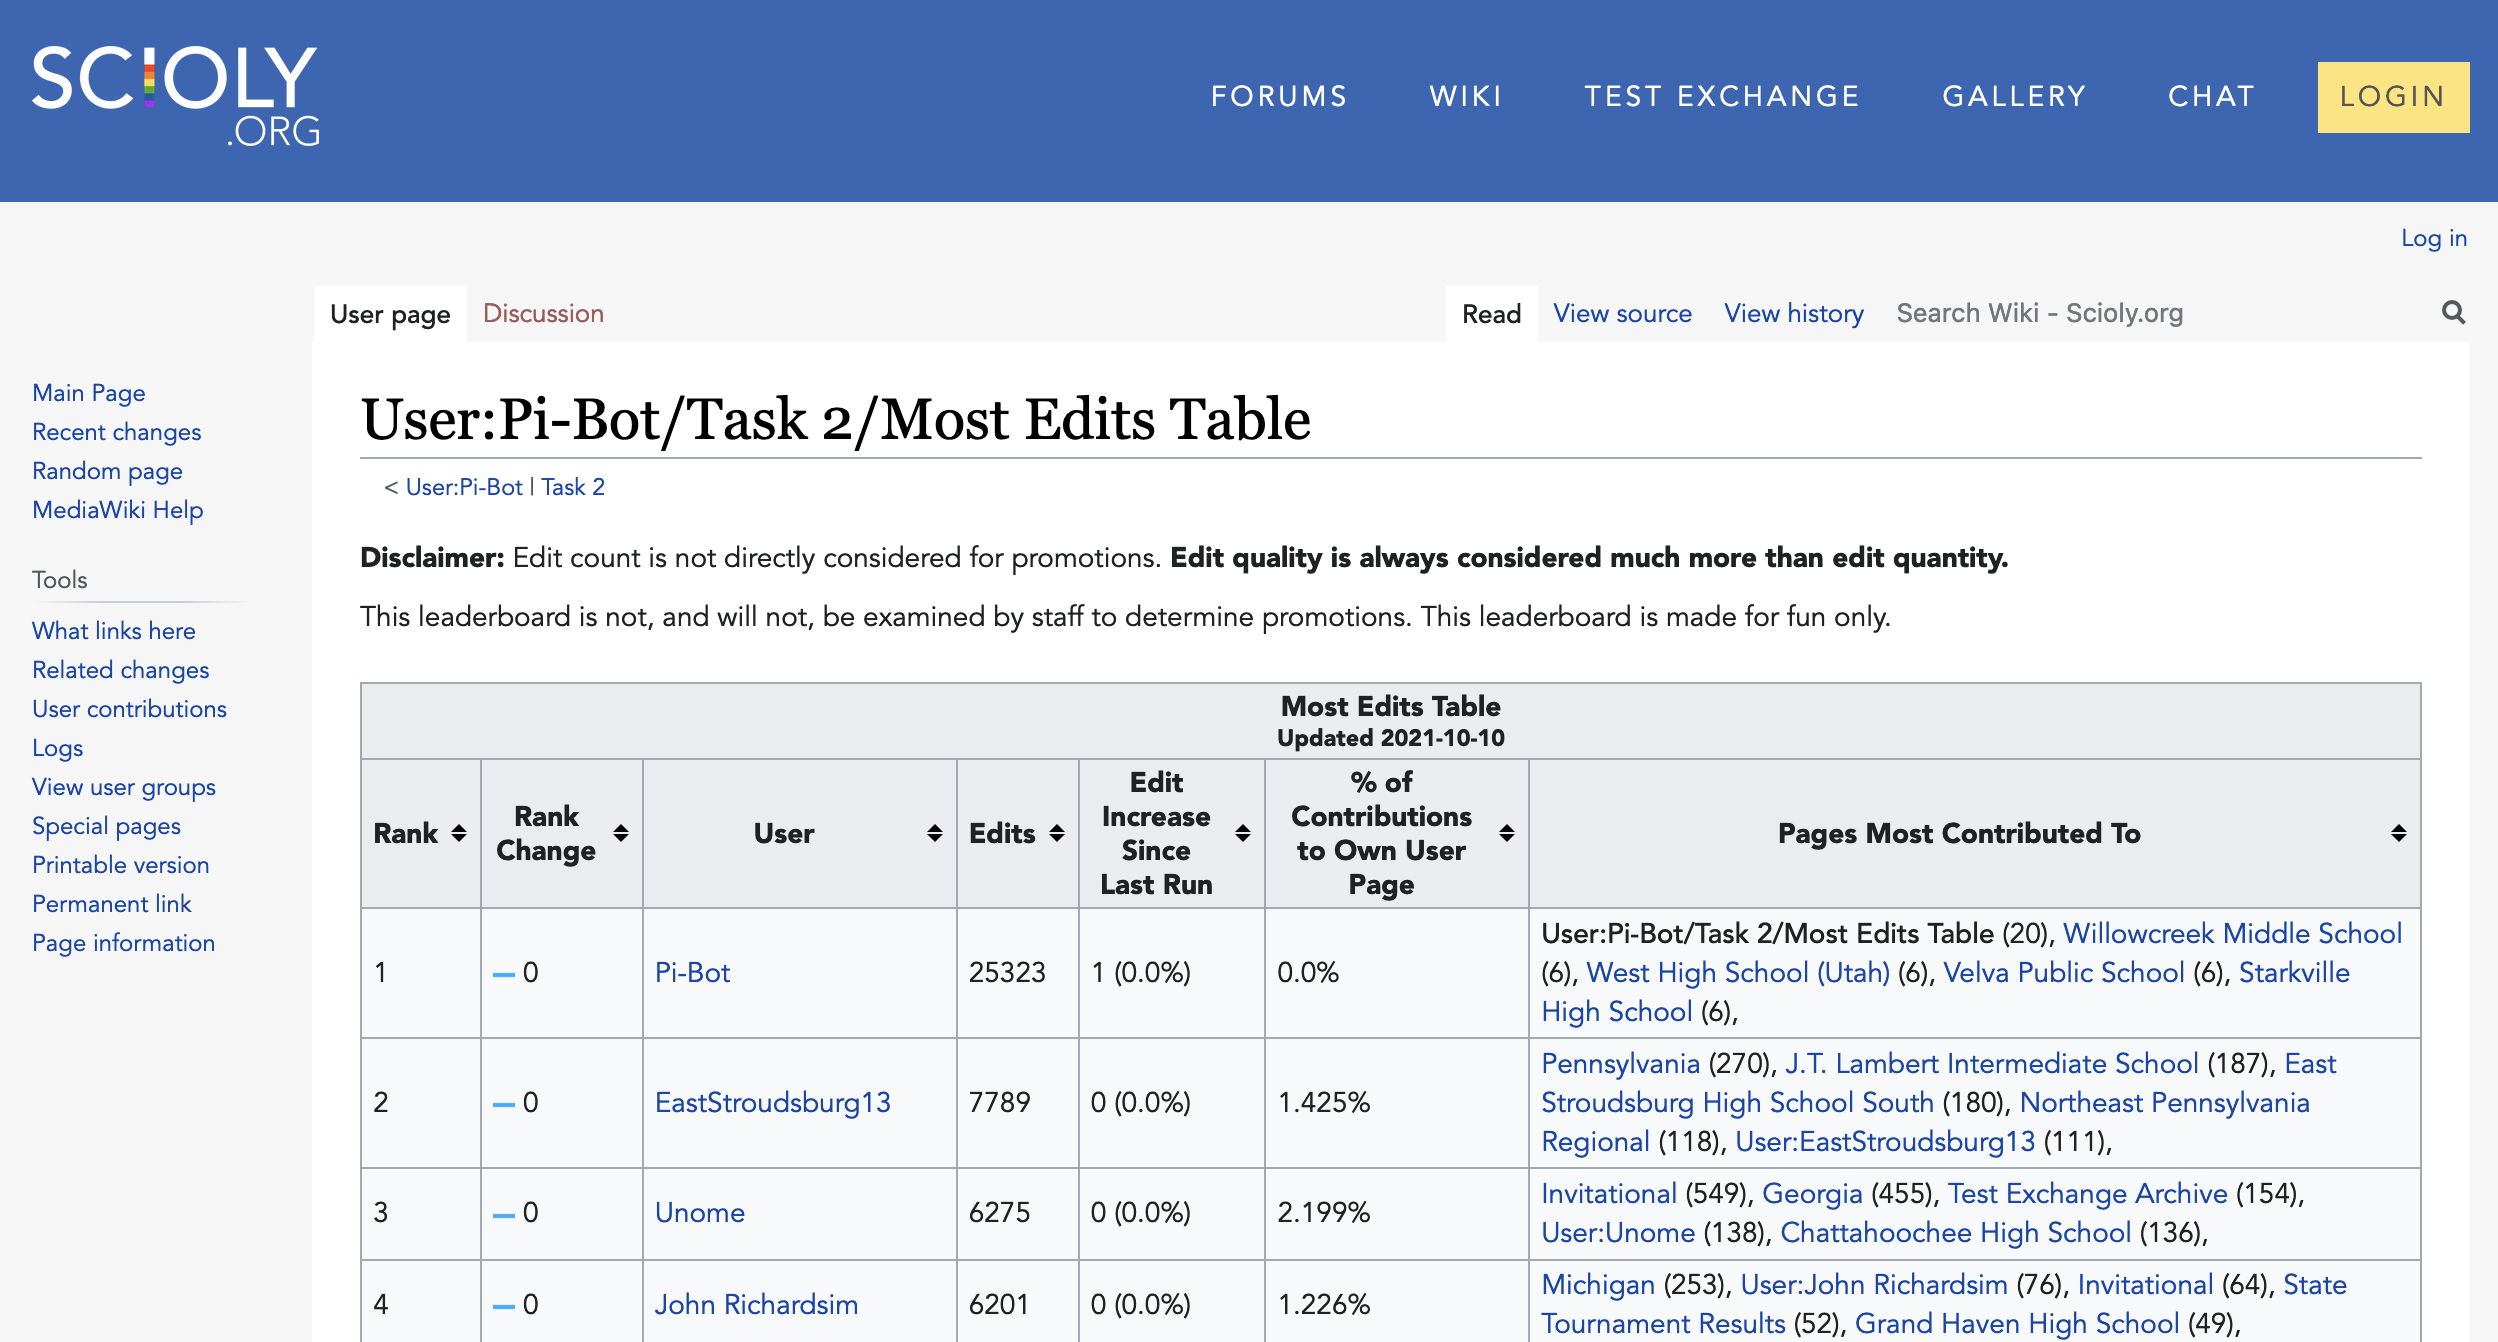Open the View source tab
The width and height of the screenshot is (2498, 1342).
click(1622, 314)
